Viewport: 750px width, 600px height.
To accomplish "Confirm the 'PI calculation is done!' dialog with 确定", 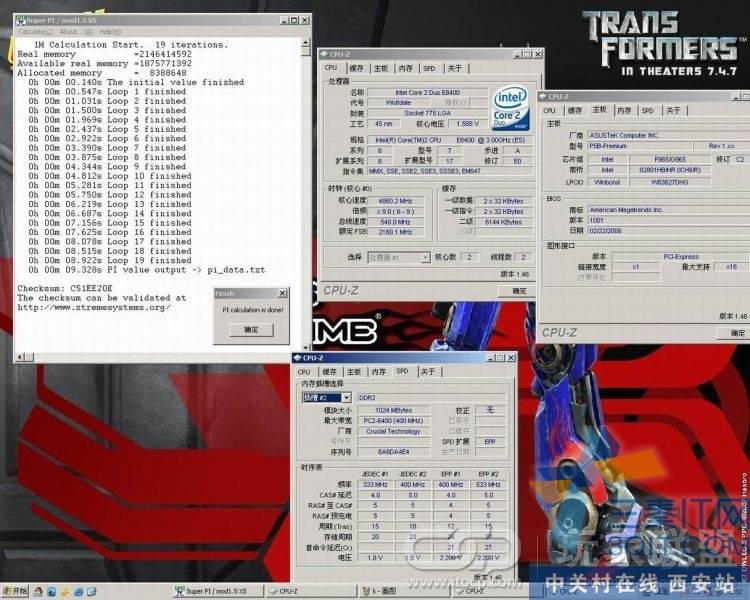I will pyautogui.click(x=251, y=330).
